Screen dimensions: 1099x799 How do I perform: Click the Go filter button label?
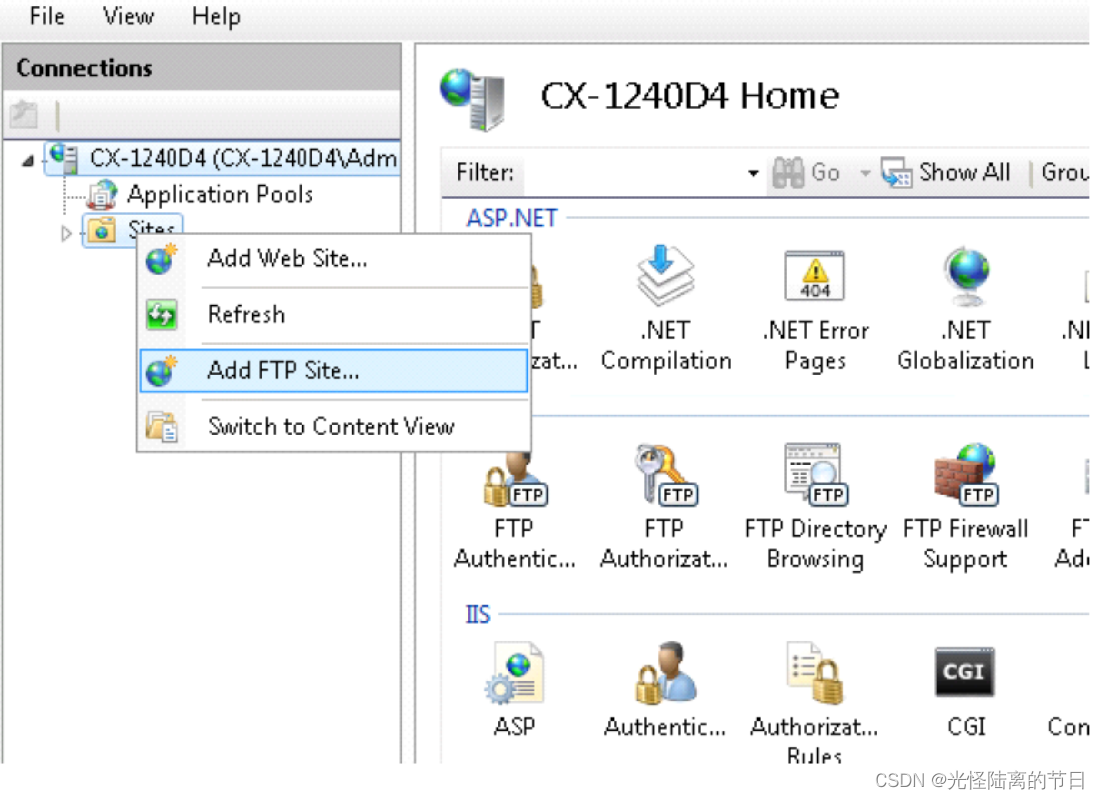[826, 172]
